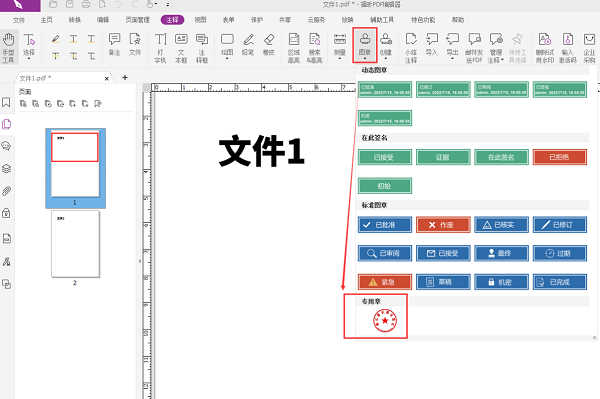Viewport: 600px width, 399px height.
Task: Choose the highlight marker tool
Action: point(55,39)
